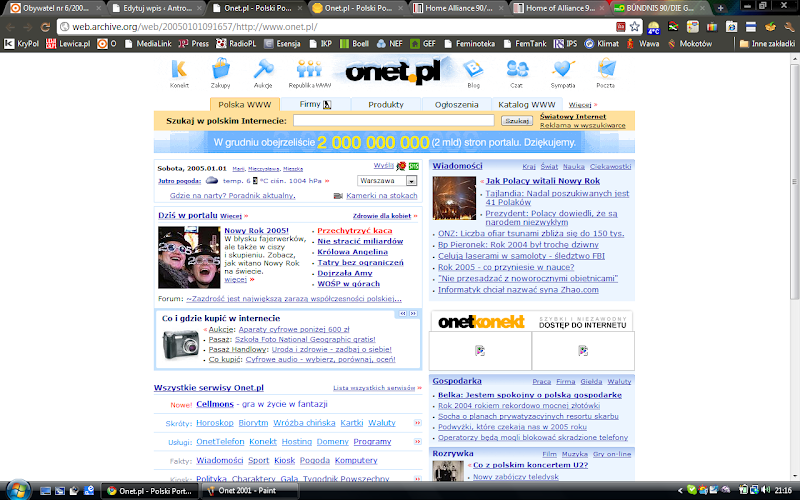Switch to Onet 2001 - Paint in taskbar
Image resolution: width=800 pixels, height=500 pixels.
click(x=249, y=491)
